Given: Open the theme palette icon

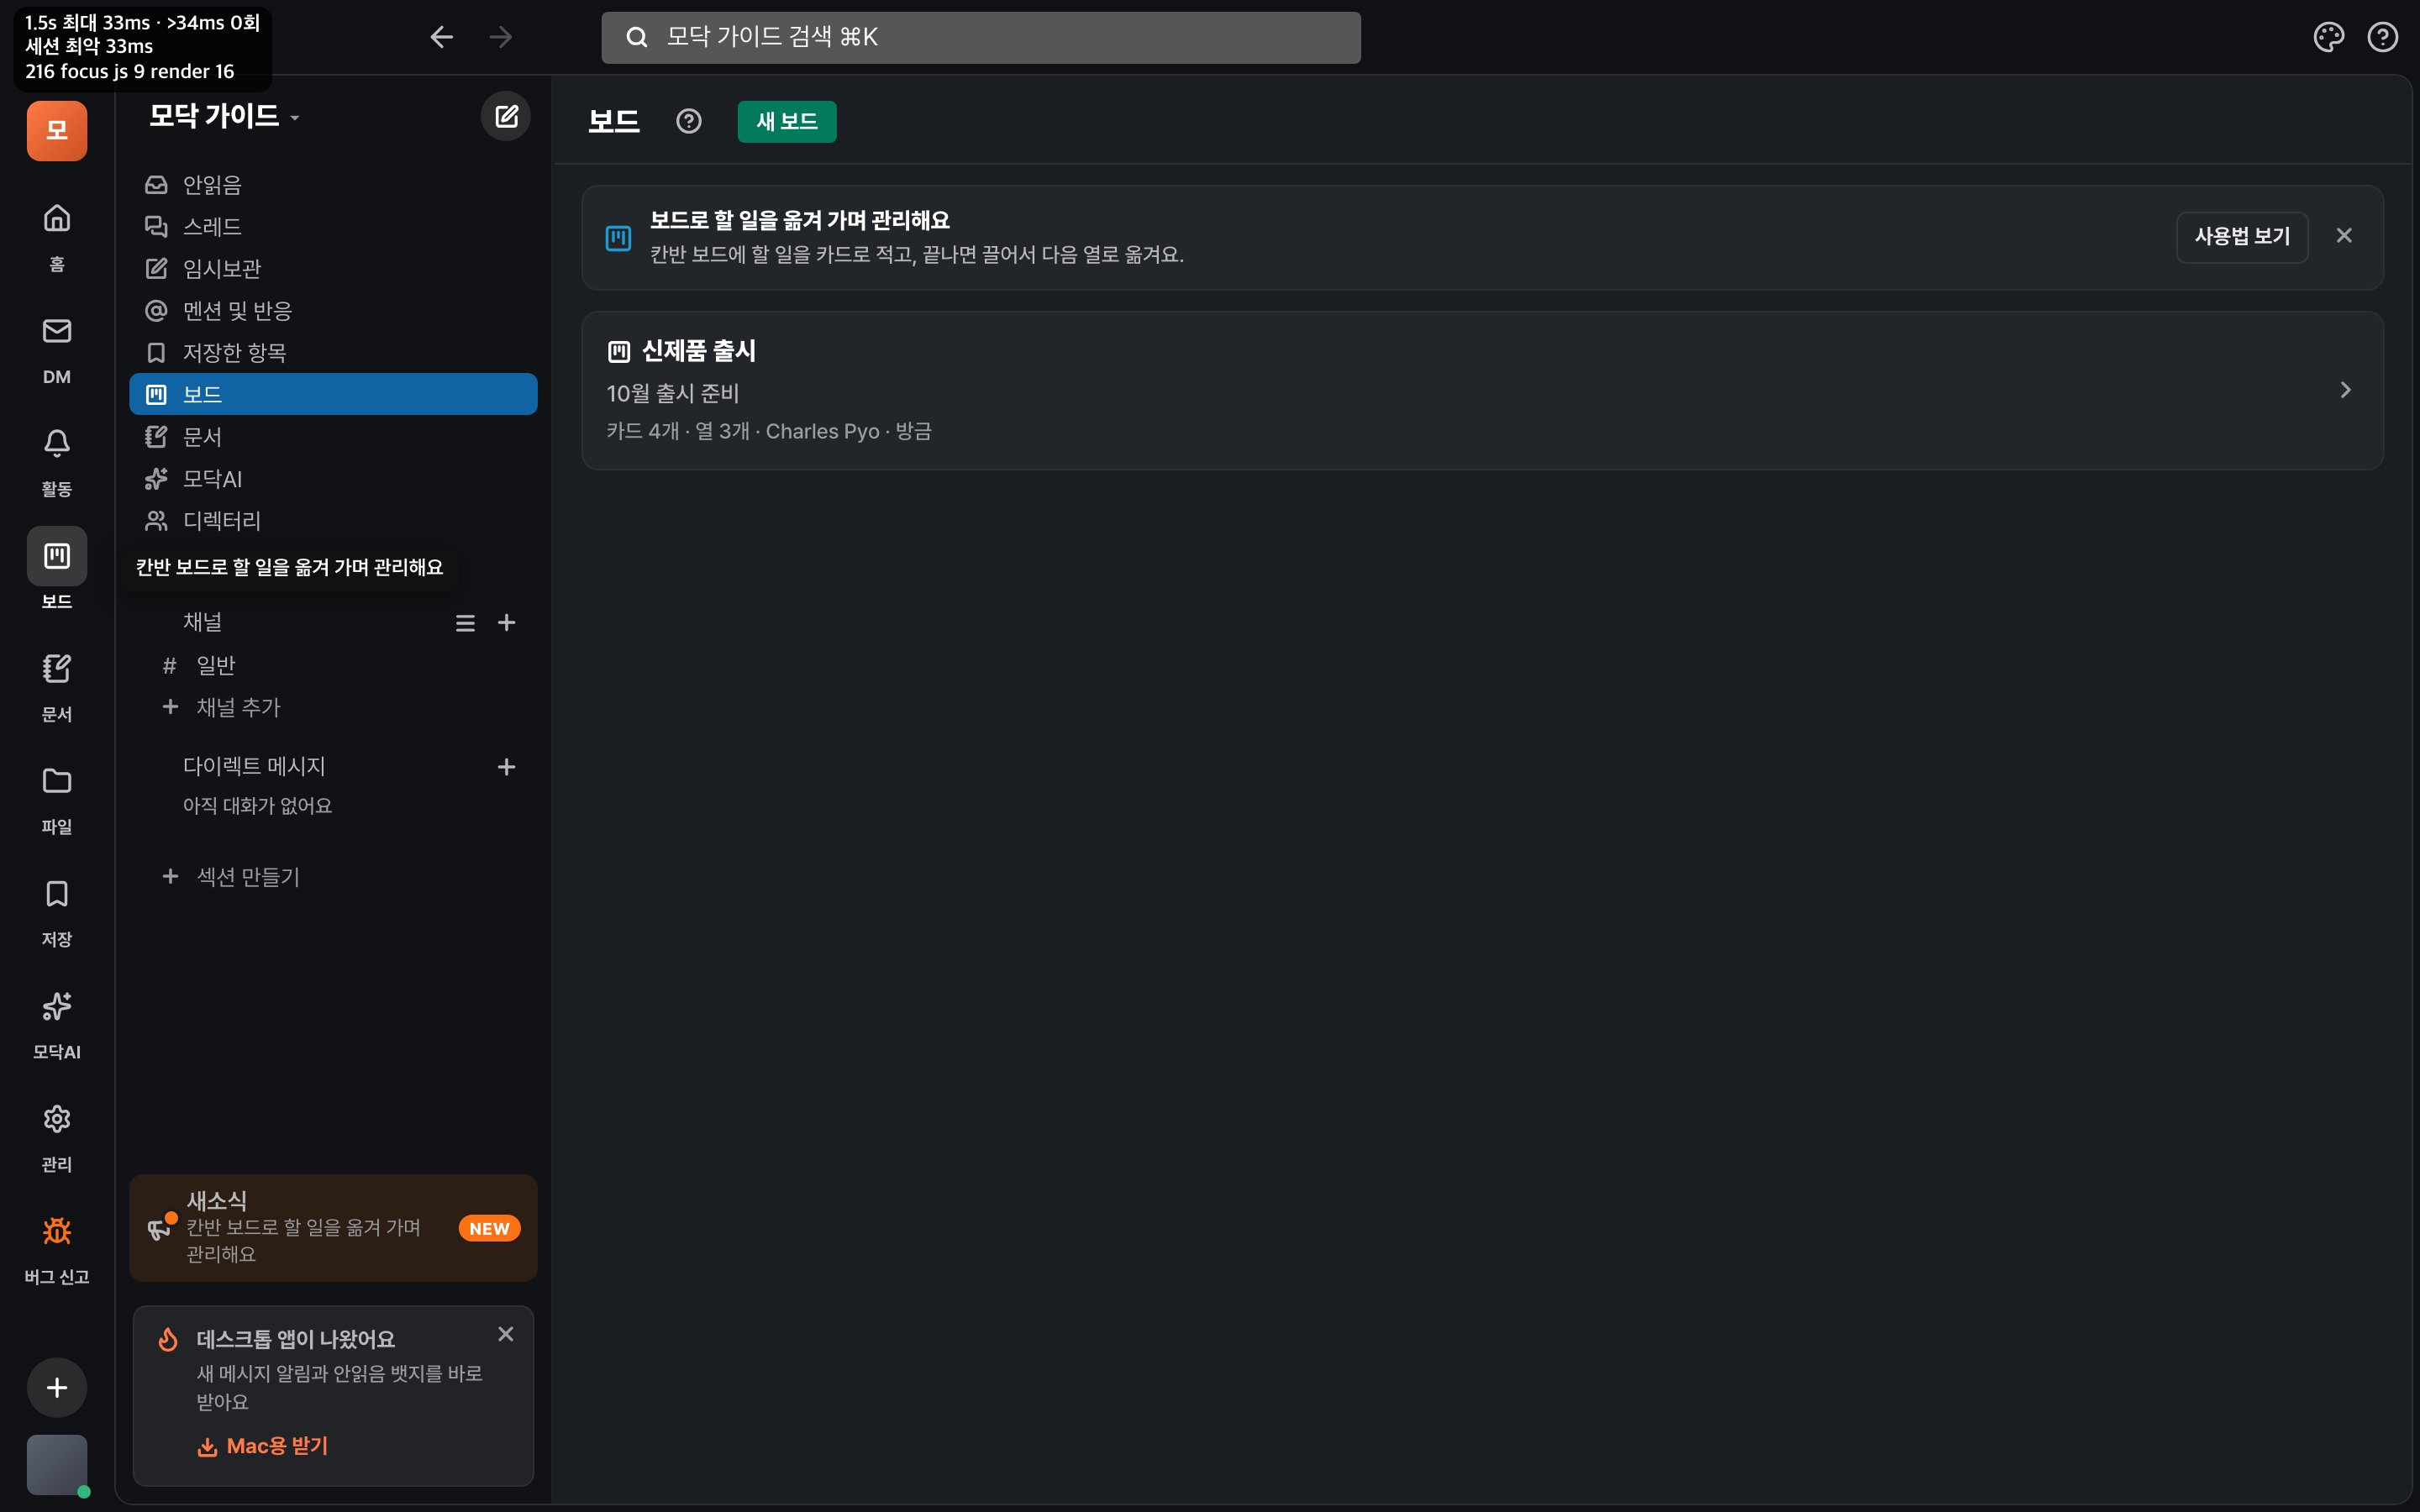Looking at the screenshot, I should coord(2329,38).
